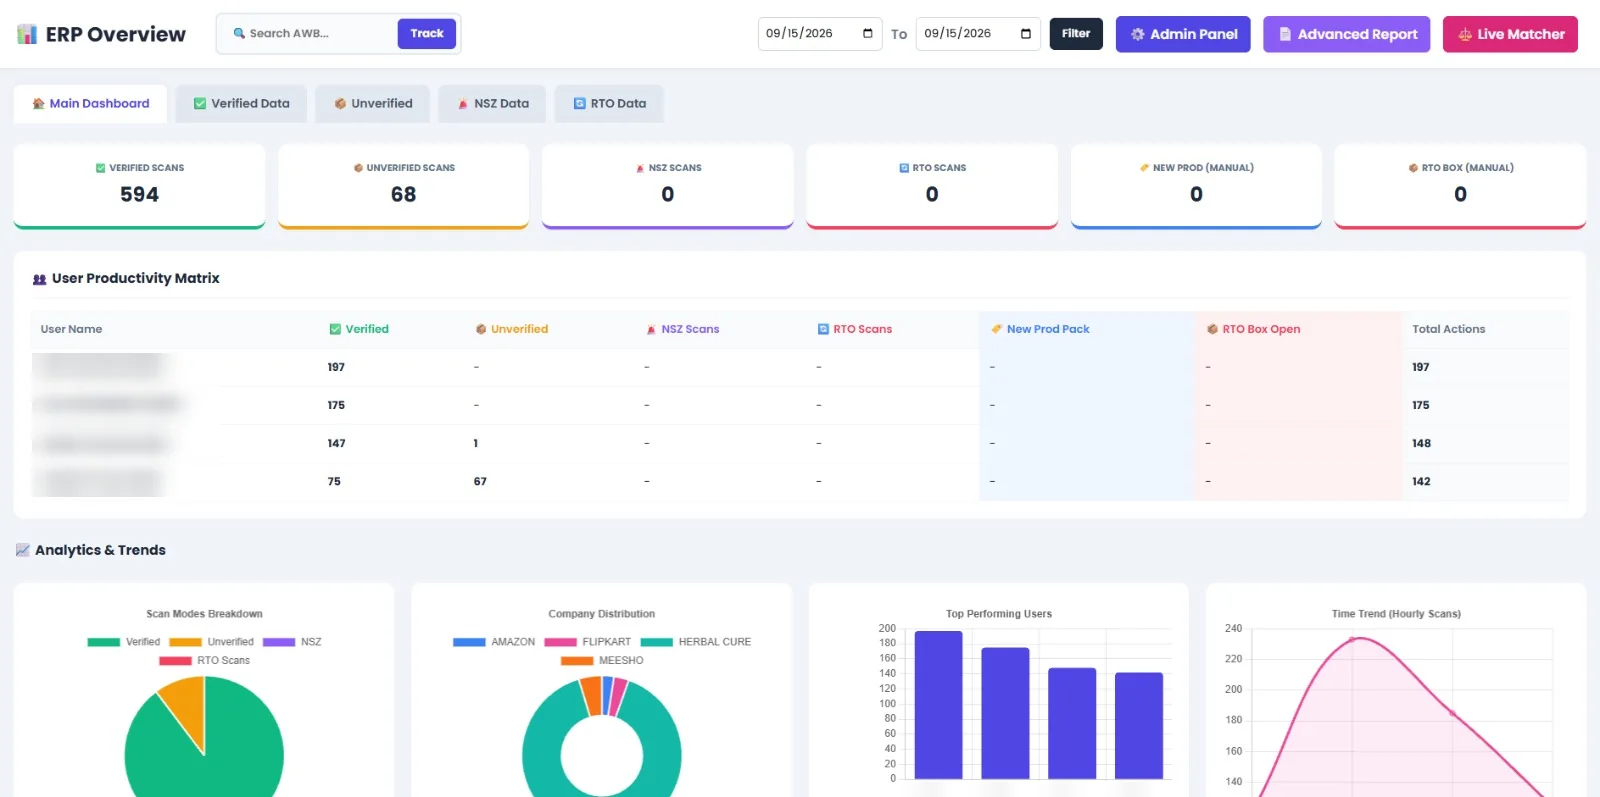The width and height of the screenshot is (1600, 797).
Task: Toggle the Verified legend in Scan Modes Breakdown
Action: point(124,642)
